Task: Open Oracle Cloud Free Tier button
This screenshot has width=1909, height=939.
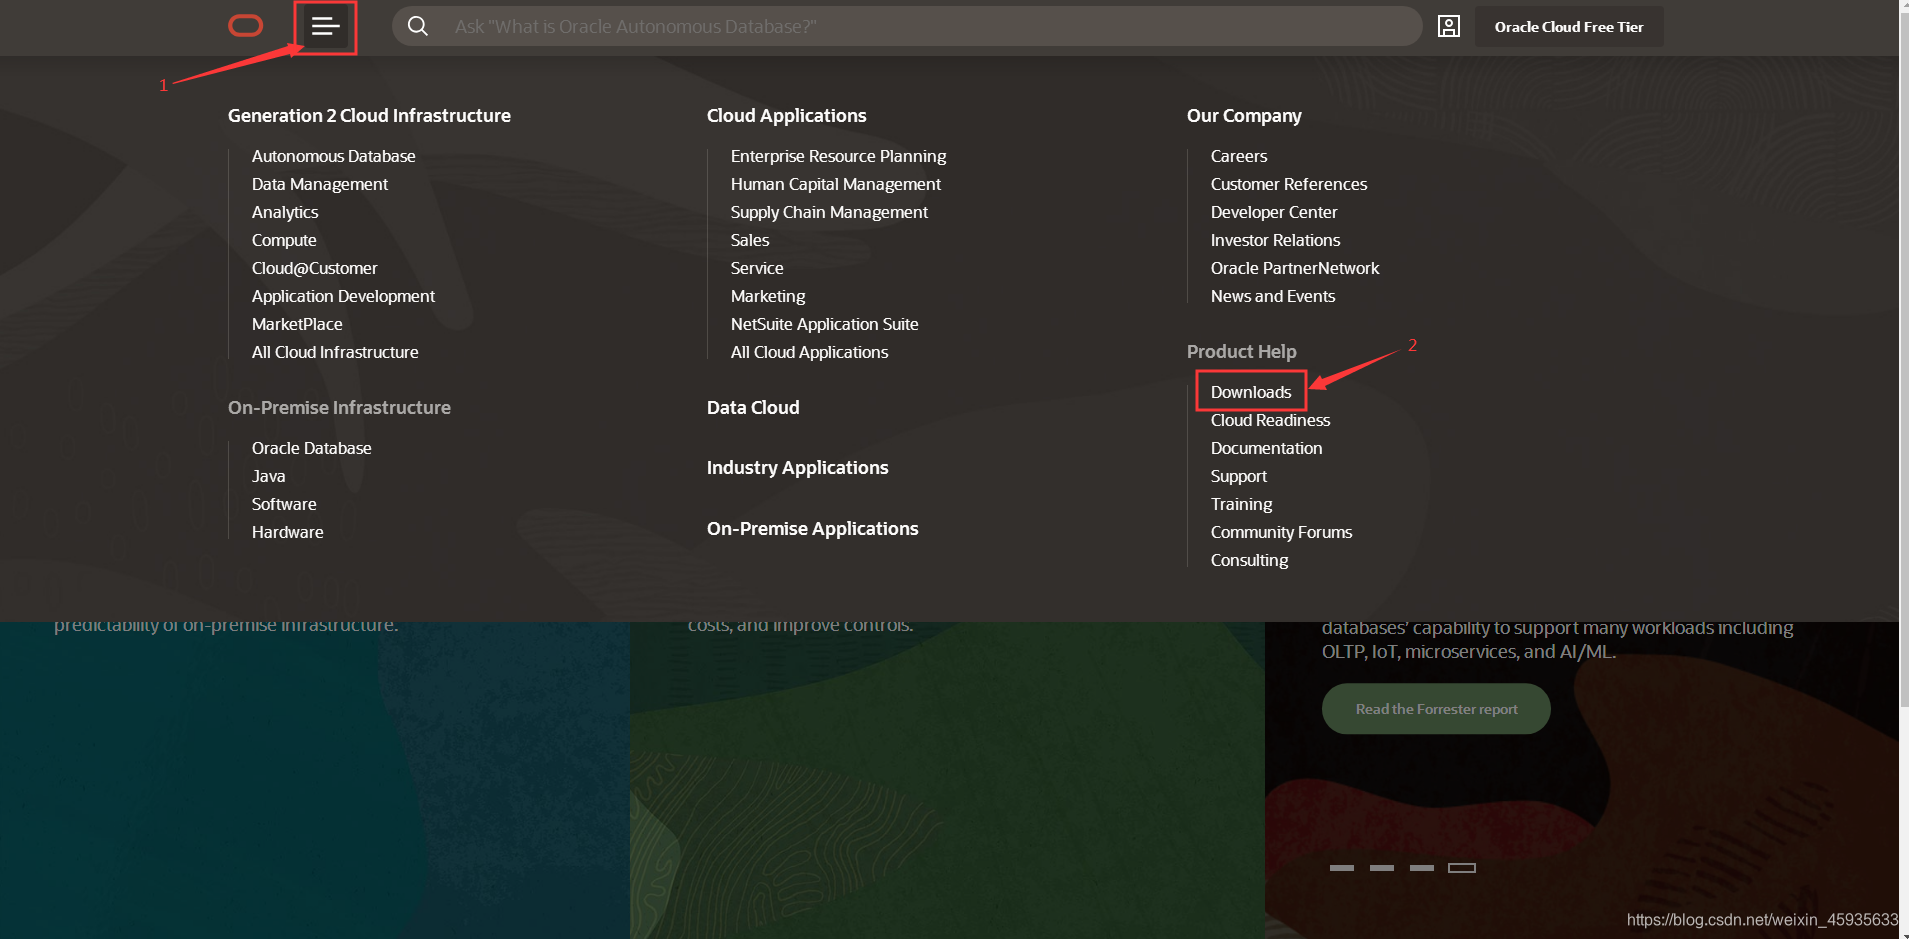Action: point(1569,27)
